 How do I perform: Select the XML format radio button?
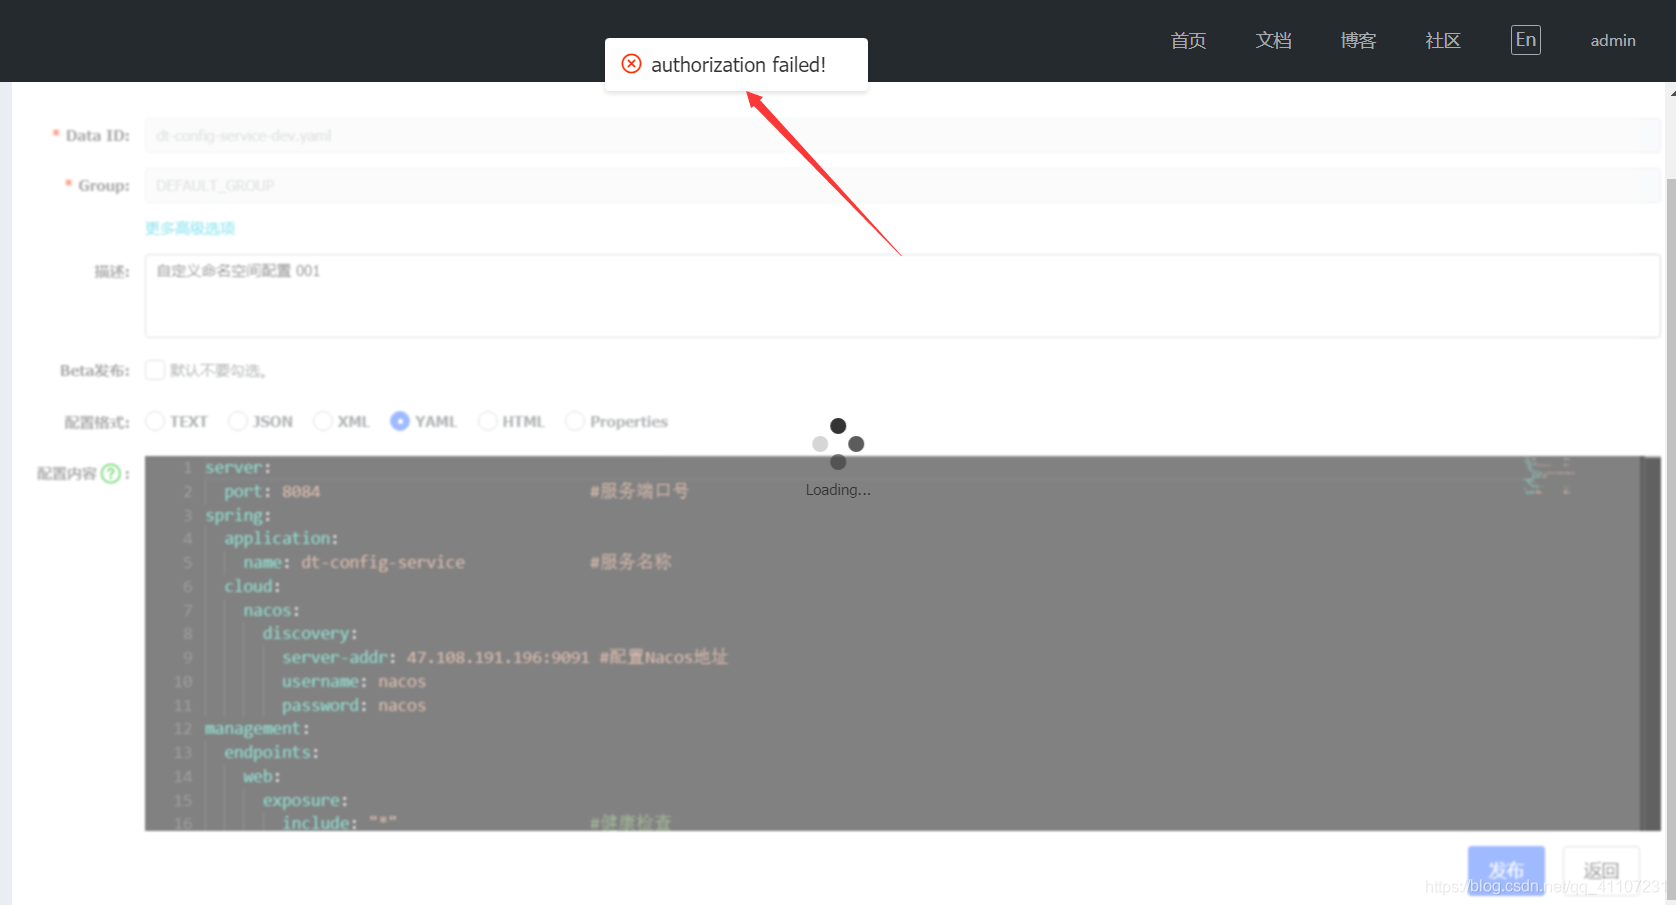(x=323, y=421)
